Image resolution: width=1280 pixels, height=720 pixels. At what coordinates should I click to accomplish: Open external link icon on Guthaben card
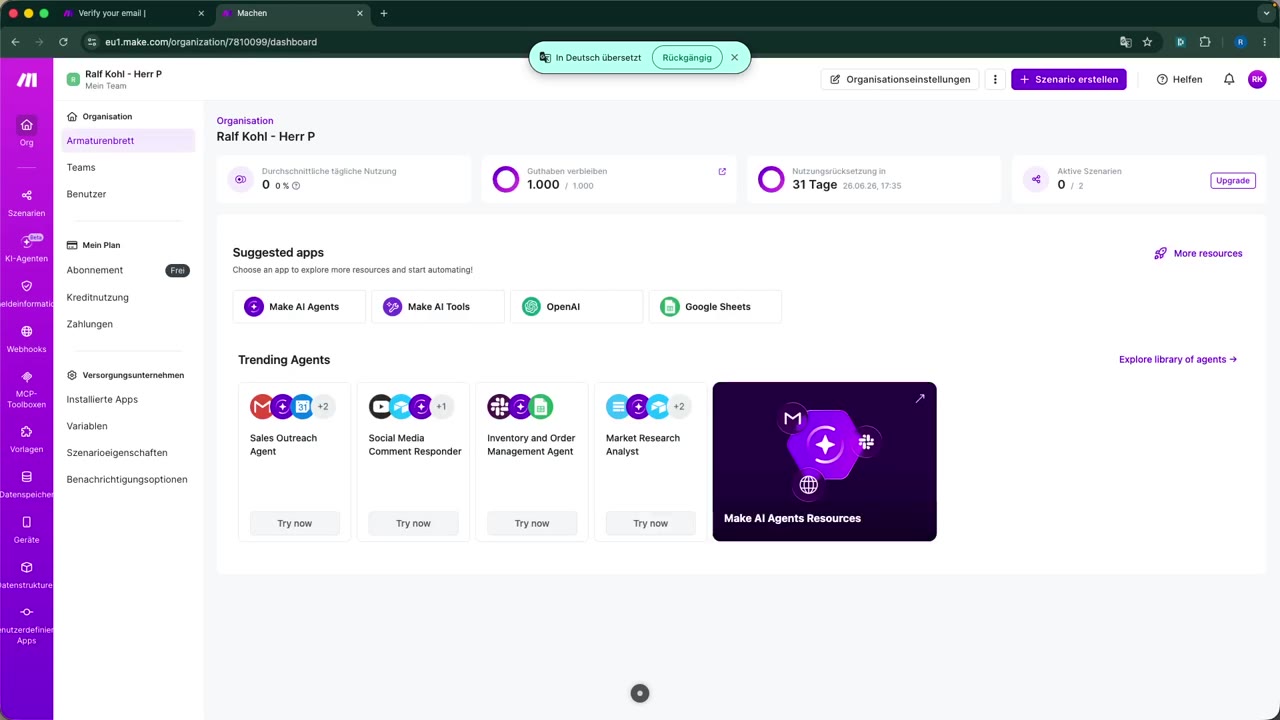(722, 171)
